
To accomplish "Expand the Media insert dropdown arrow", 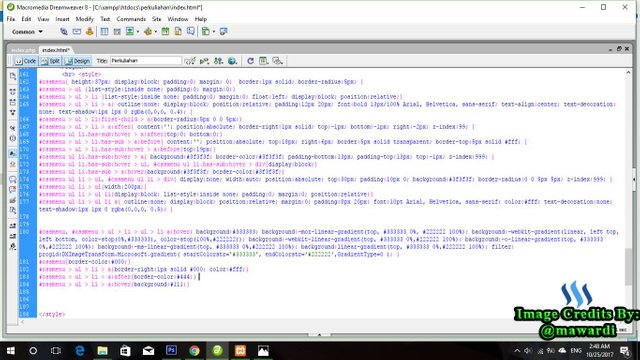I will [156, 32].
